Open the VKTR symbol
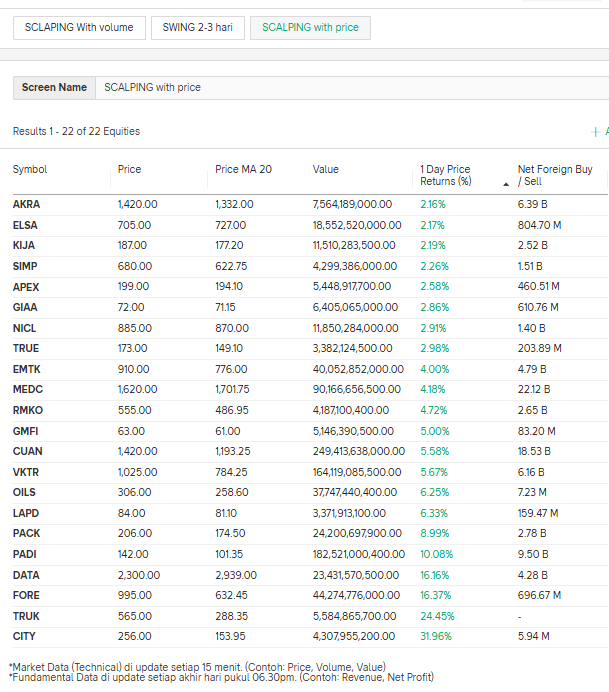The image size is (609, 692). (26, 473)
